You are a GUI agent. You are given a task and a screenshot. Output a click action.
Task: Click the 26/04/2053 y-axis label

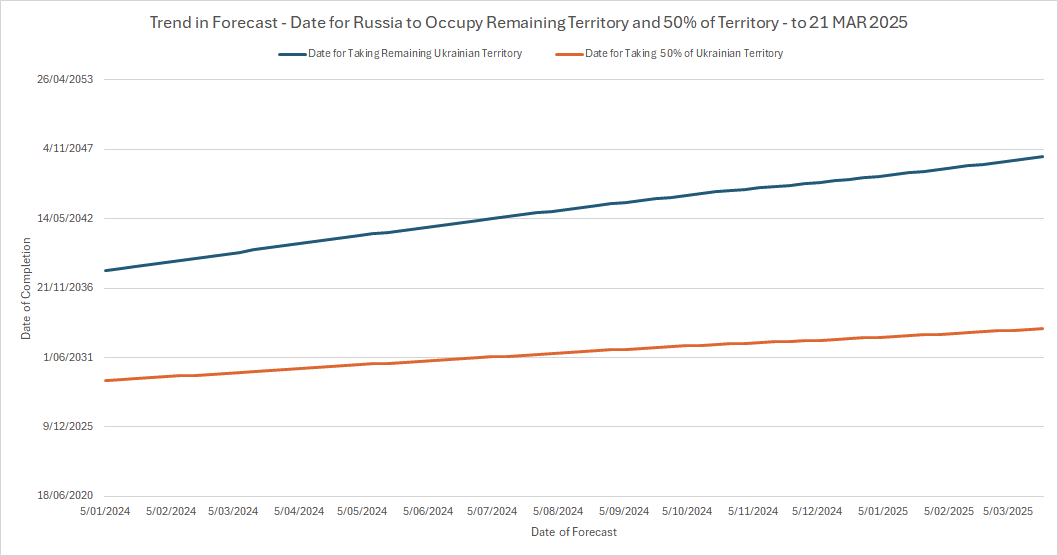[x=65, y=80]
